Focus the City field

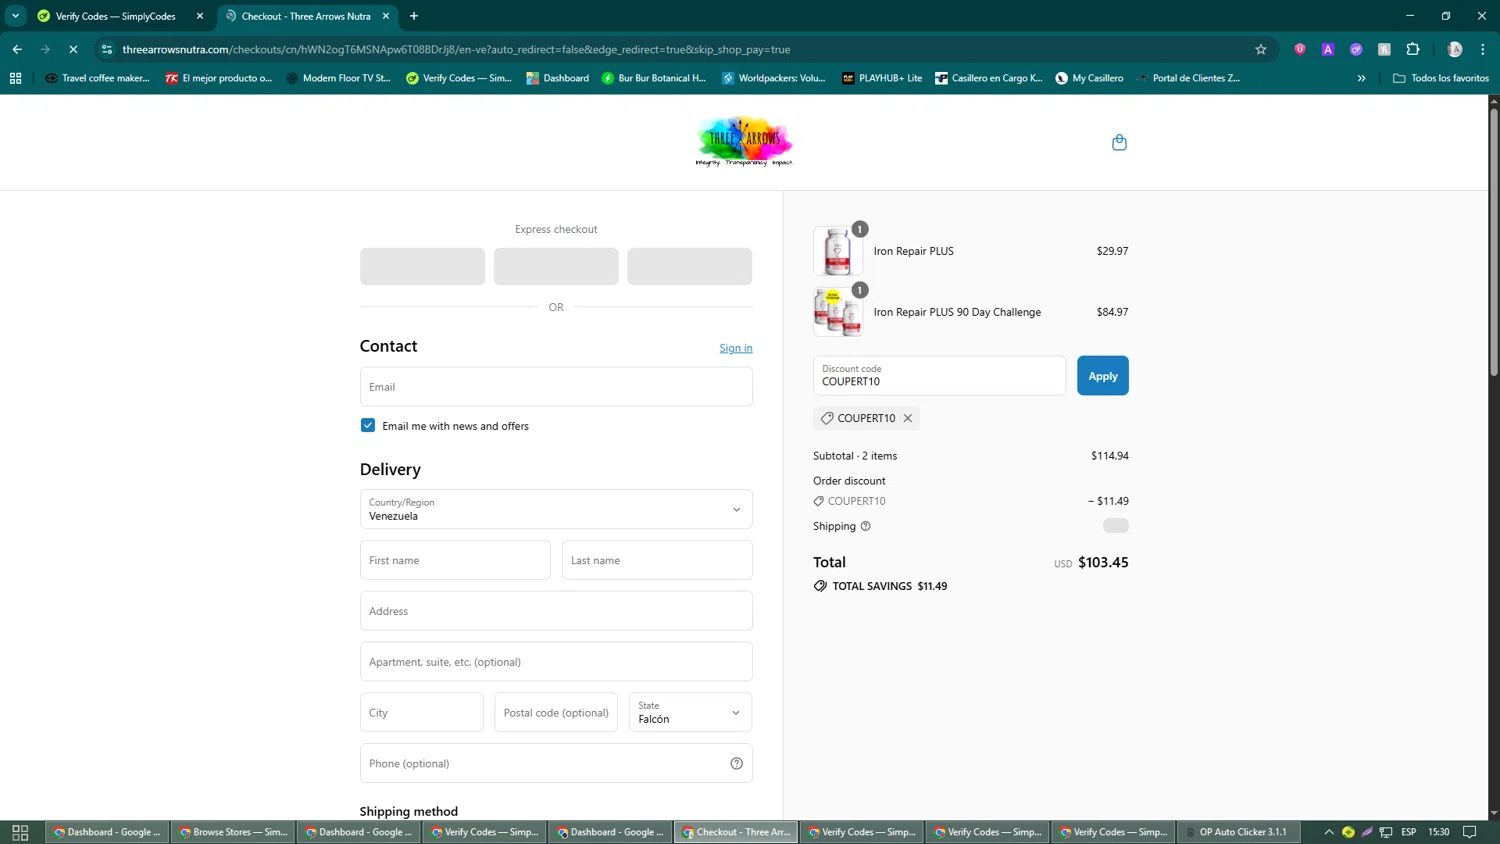(421, 712)
